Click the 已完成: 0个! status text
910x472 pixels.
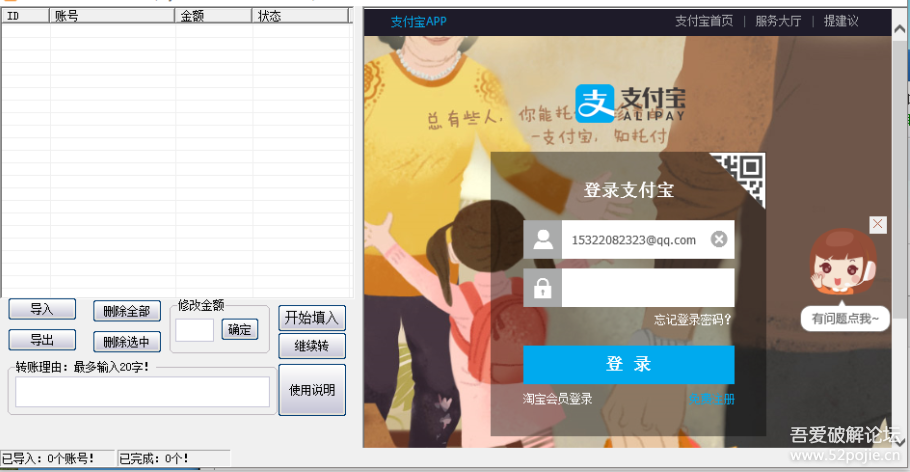(x=154, y=459)
